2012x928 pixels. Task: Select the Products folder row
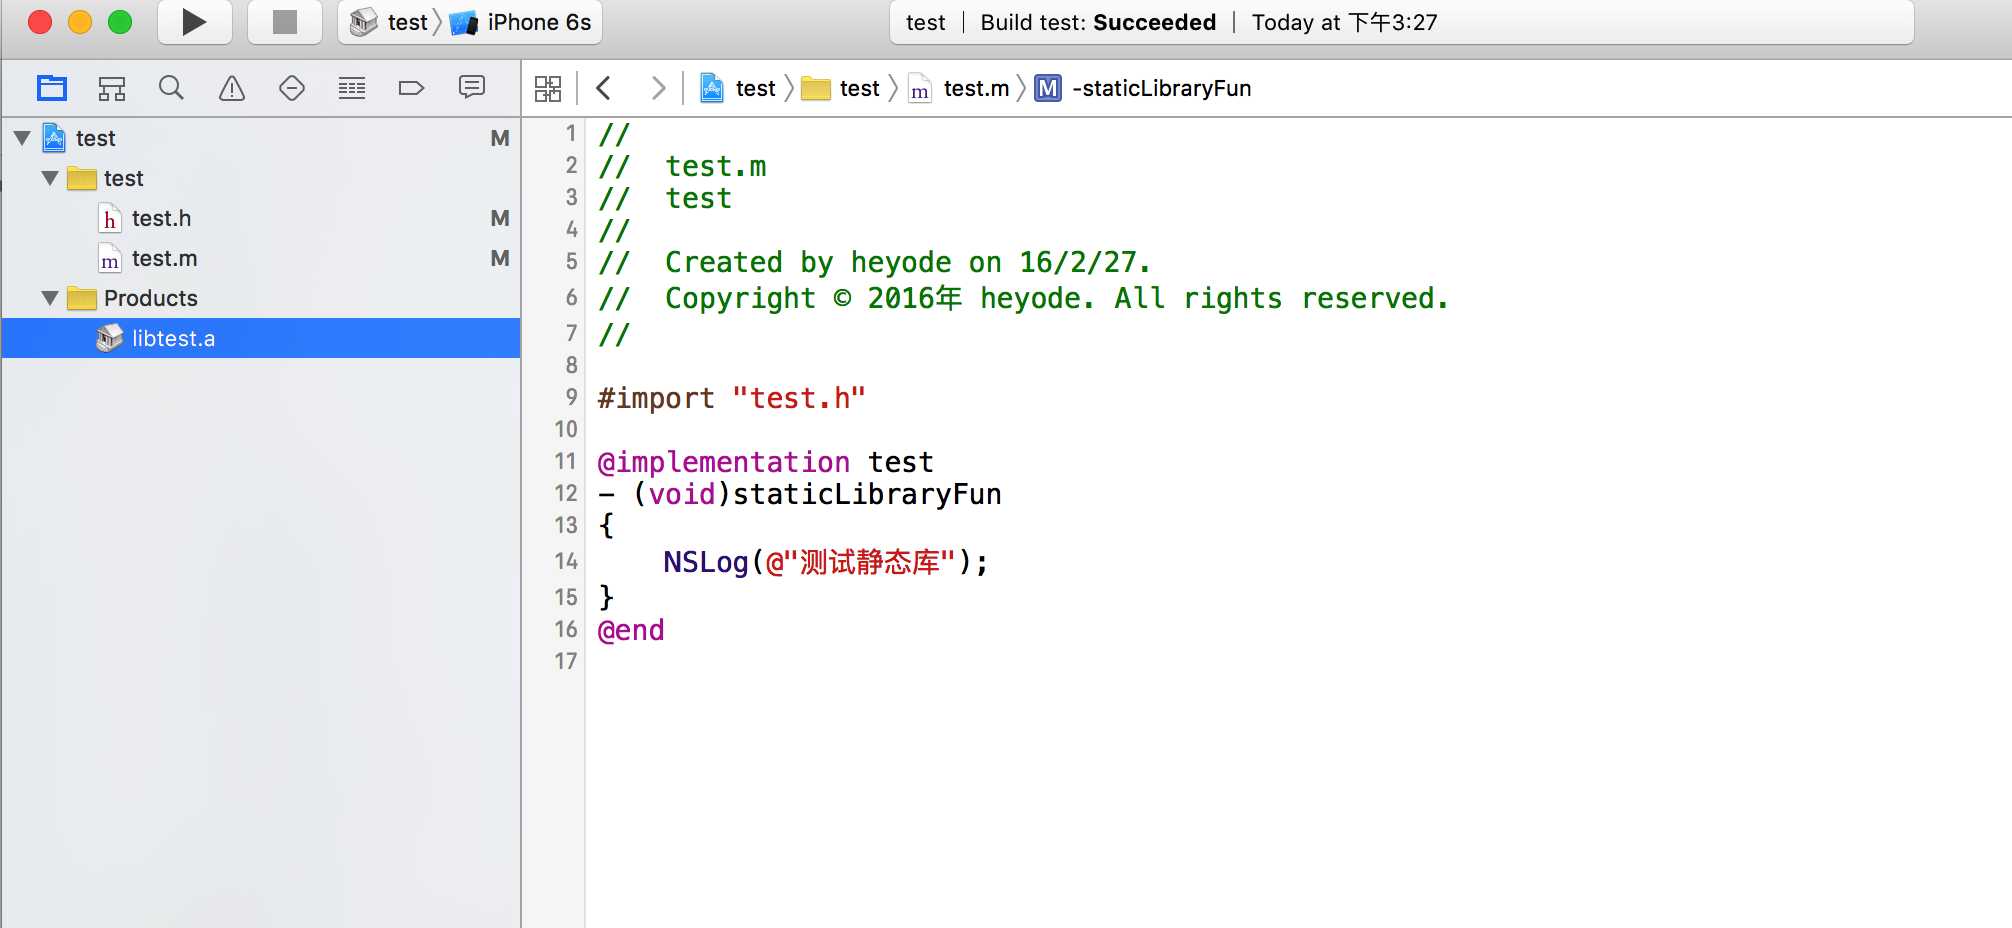click(261, 298)
